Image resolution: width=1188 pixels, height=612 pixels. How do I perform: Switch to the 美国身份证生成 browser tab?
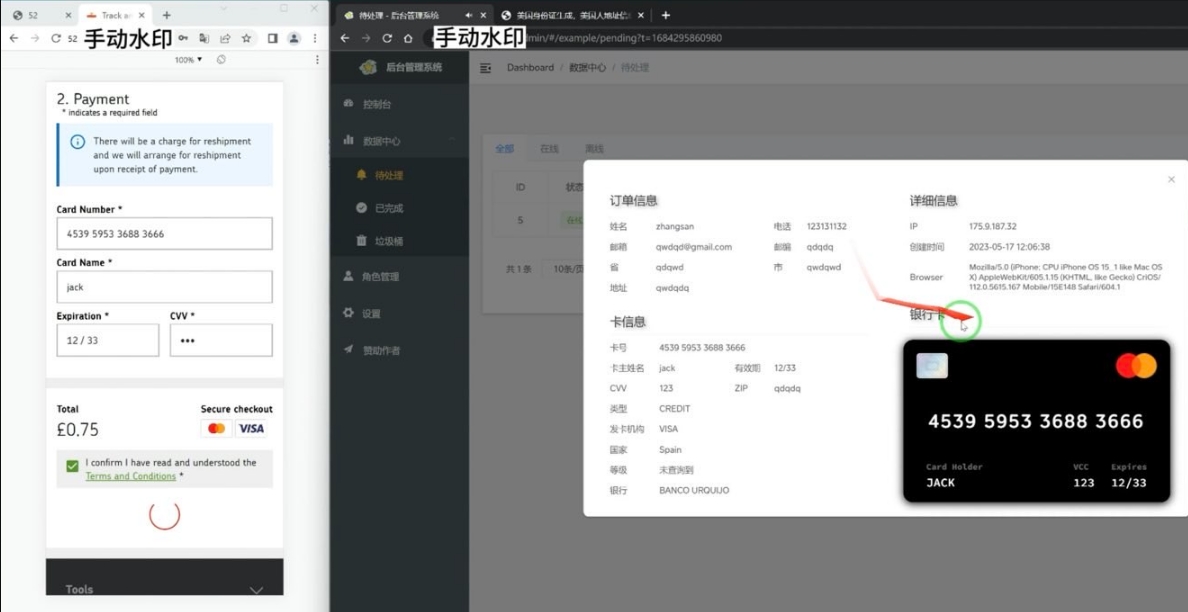pos(574,15)
